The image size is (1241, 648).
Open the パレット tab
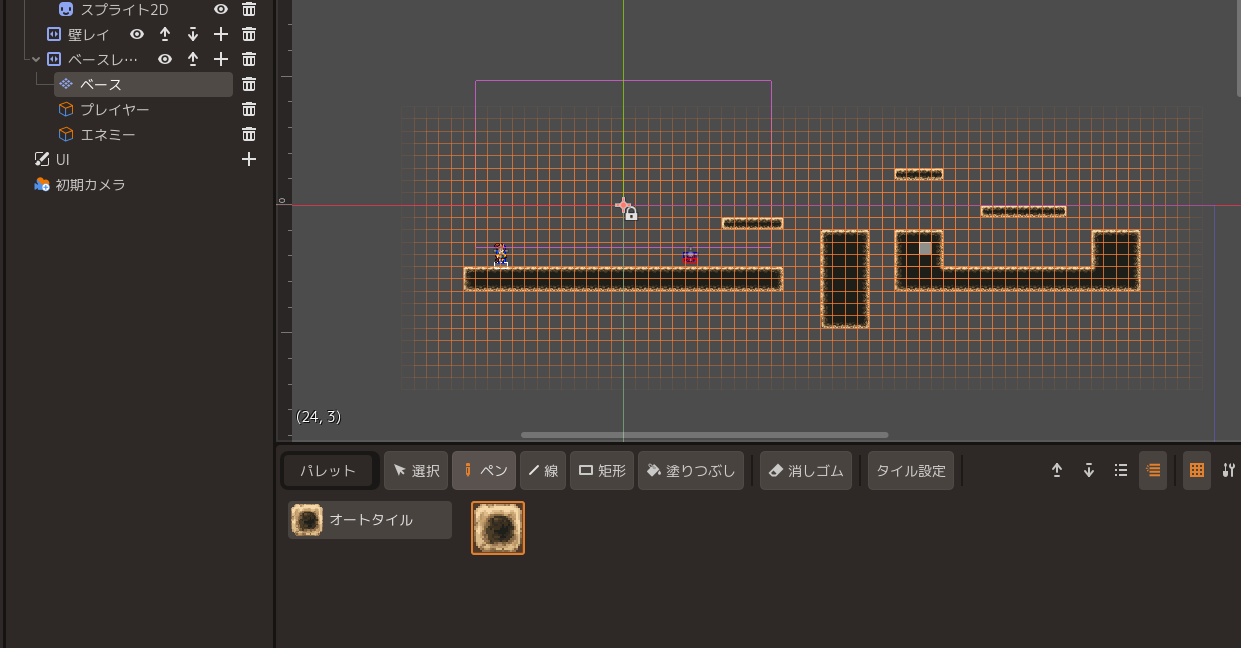pyautogui.click(x=328, y=470)
